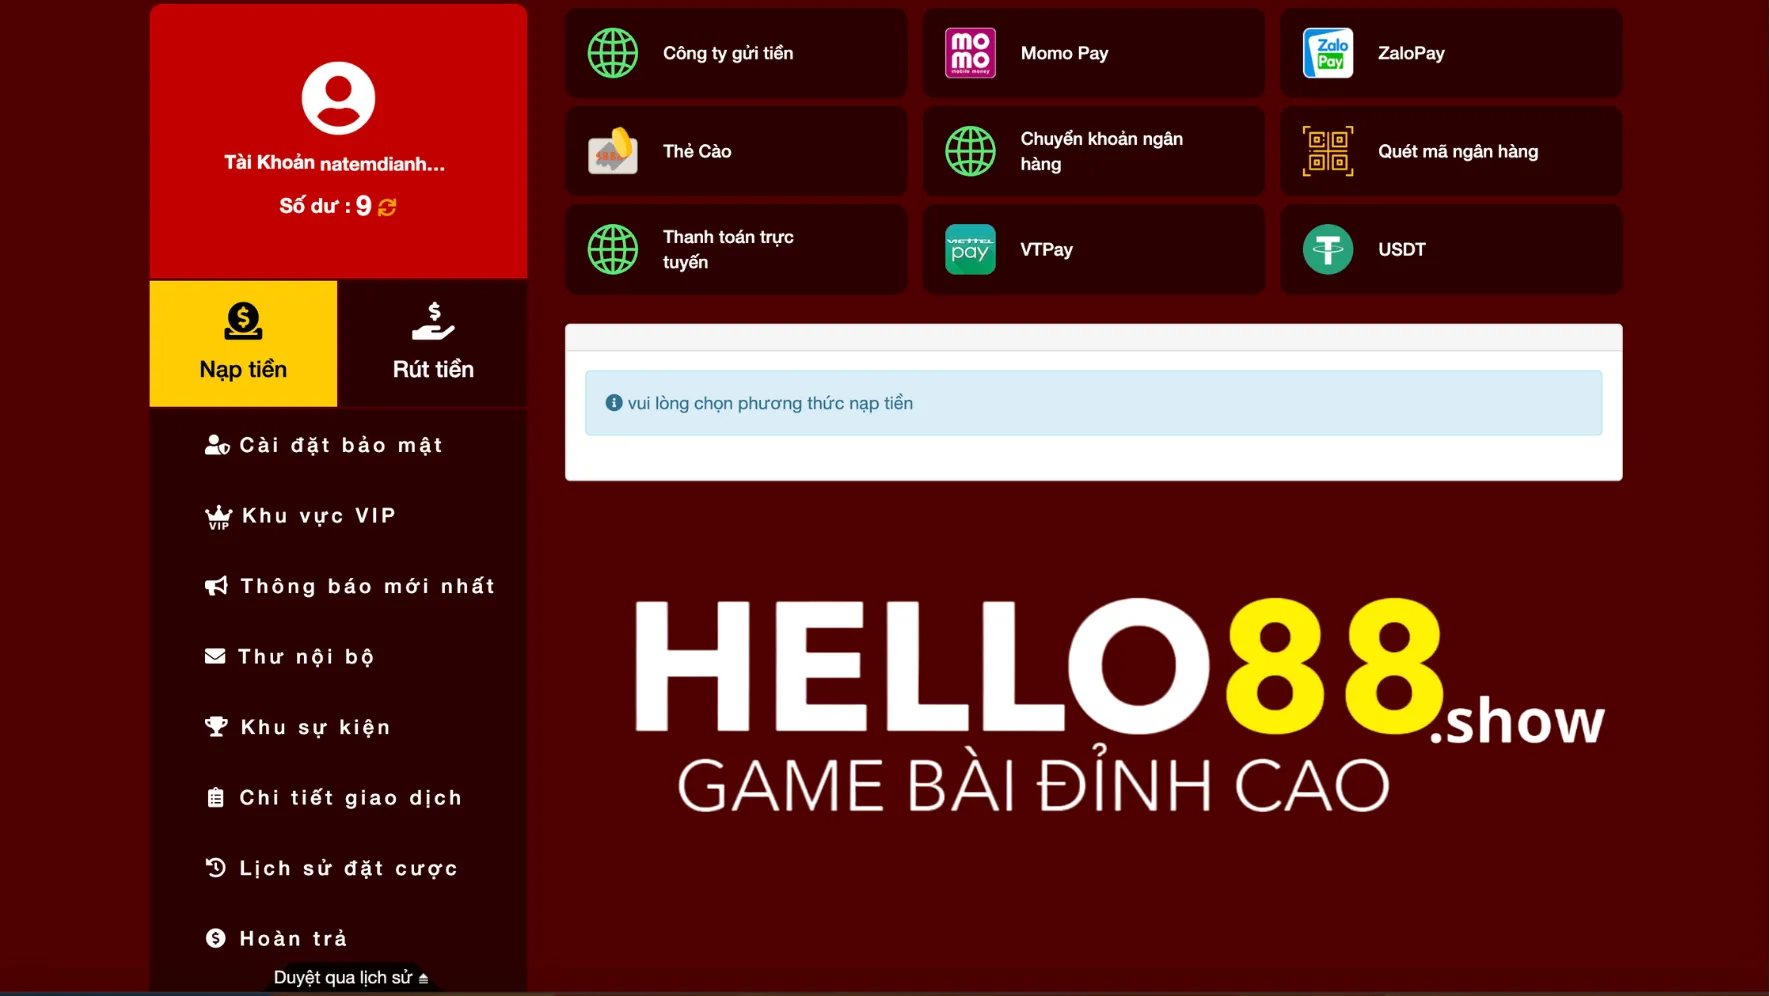The width and height of the screenshot is (1770, 996).
Task: Click the Số dư balance value
Action: [363, 206]
